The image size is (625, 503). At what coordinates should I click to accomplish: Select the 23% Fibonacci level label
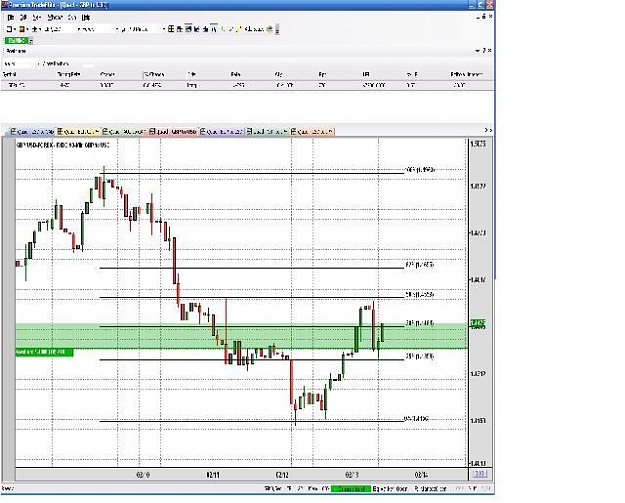[420, 356]
